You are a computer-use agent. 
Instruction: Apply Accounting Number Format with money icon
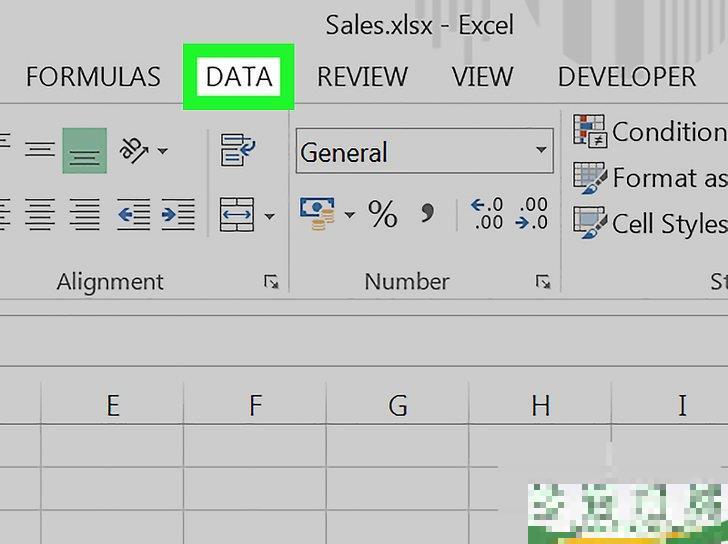pos(318,214)
